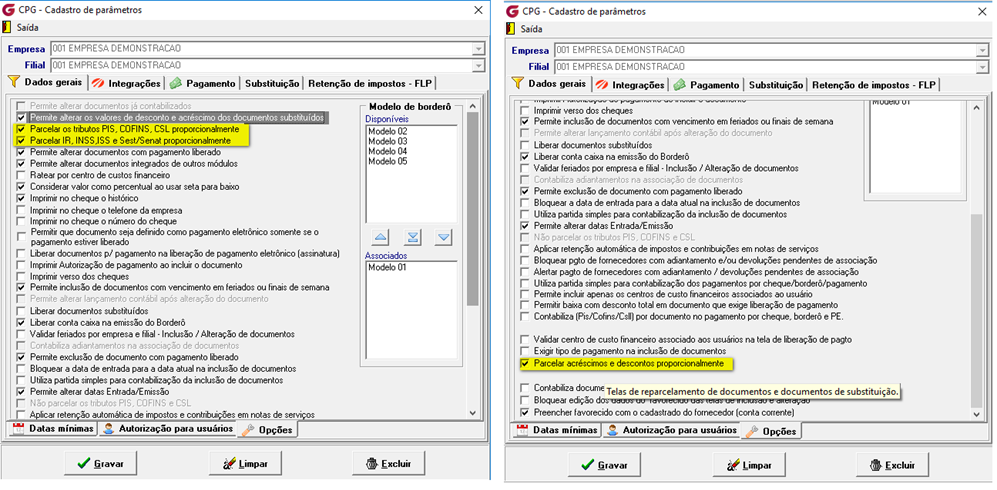Close the left CPG Cadastro de parâmetros window
Image resolution: width=997 pixels, height=490 pixels.
pyautogui.click(x=479, y=10)
